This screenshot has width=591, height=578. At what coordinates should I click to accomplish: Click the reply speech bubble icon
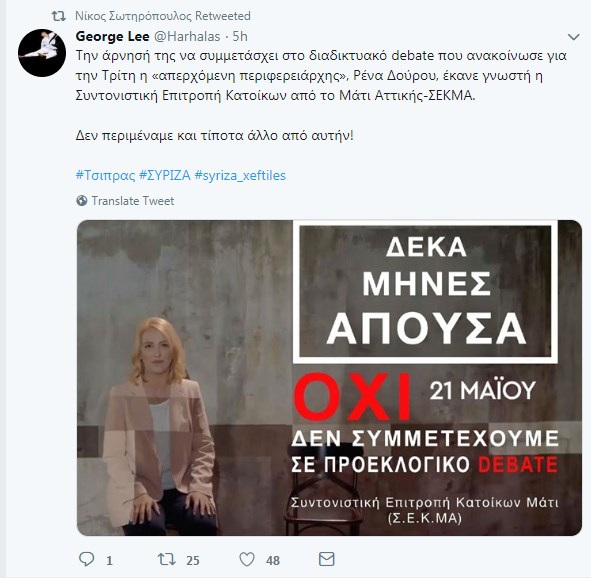point(86,559)
